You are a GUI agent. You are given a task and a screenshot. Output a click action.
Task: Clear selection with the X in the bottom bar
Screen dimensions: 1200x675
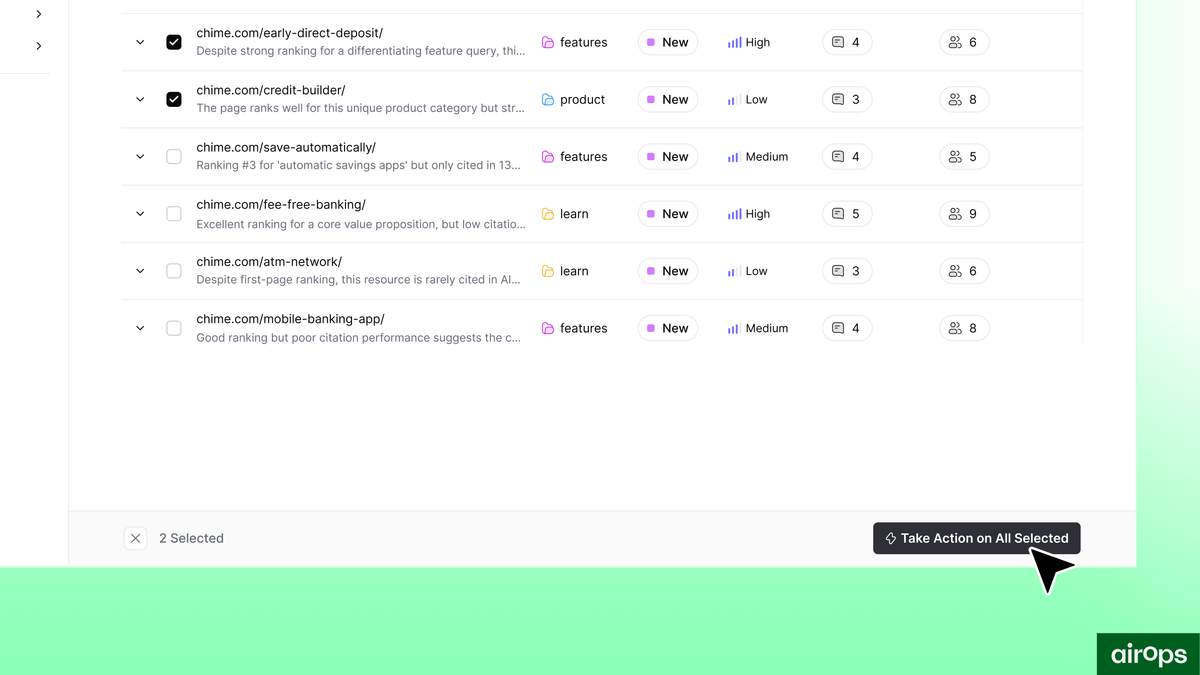(135, 538)
